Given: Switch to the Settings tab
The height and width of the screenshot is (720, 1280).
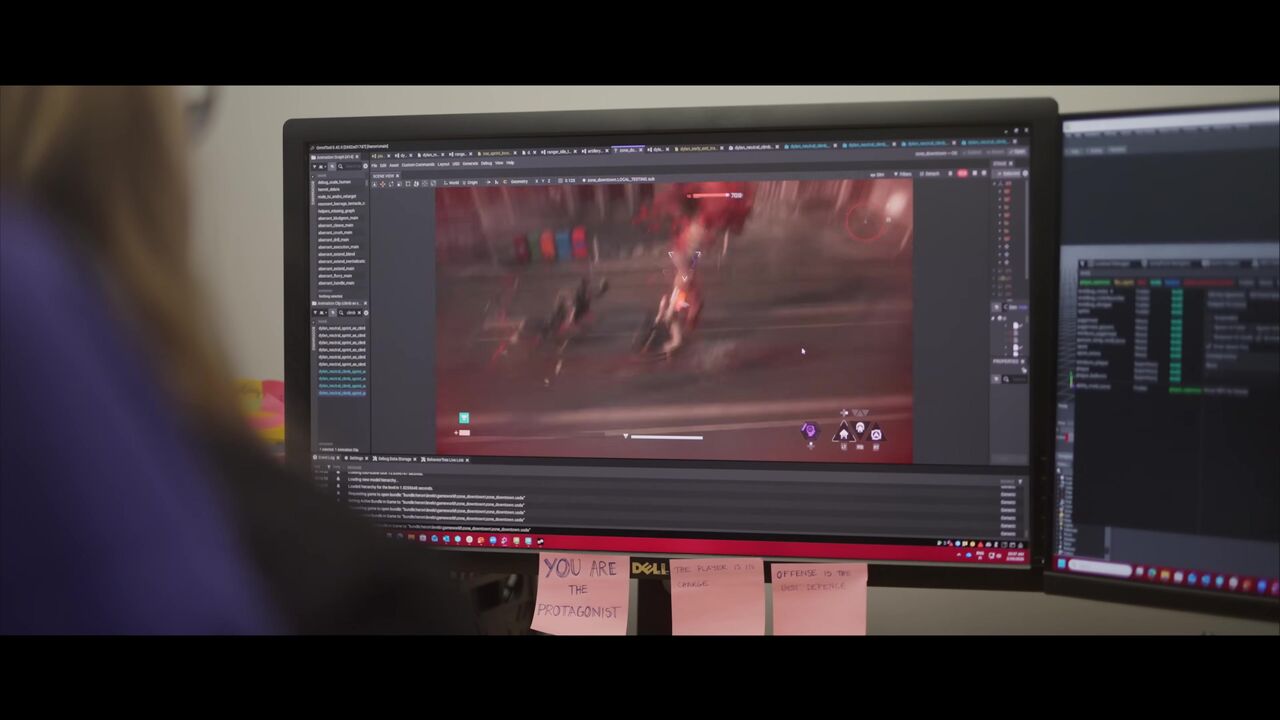Looking at the screenshot, I should pyautogui.click(x=355, y=458).
